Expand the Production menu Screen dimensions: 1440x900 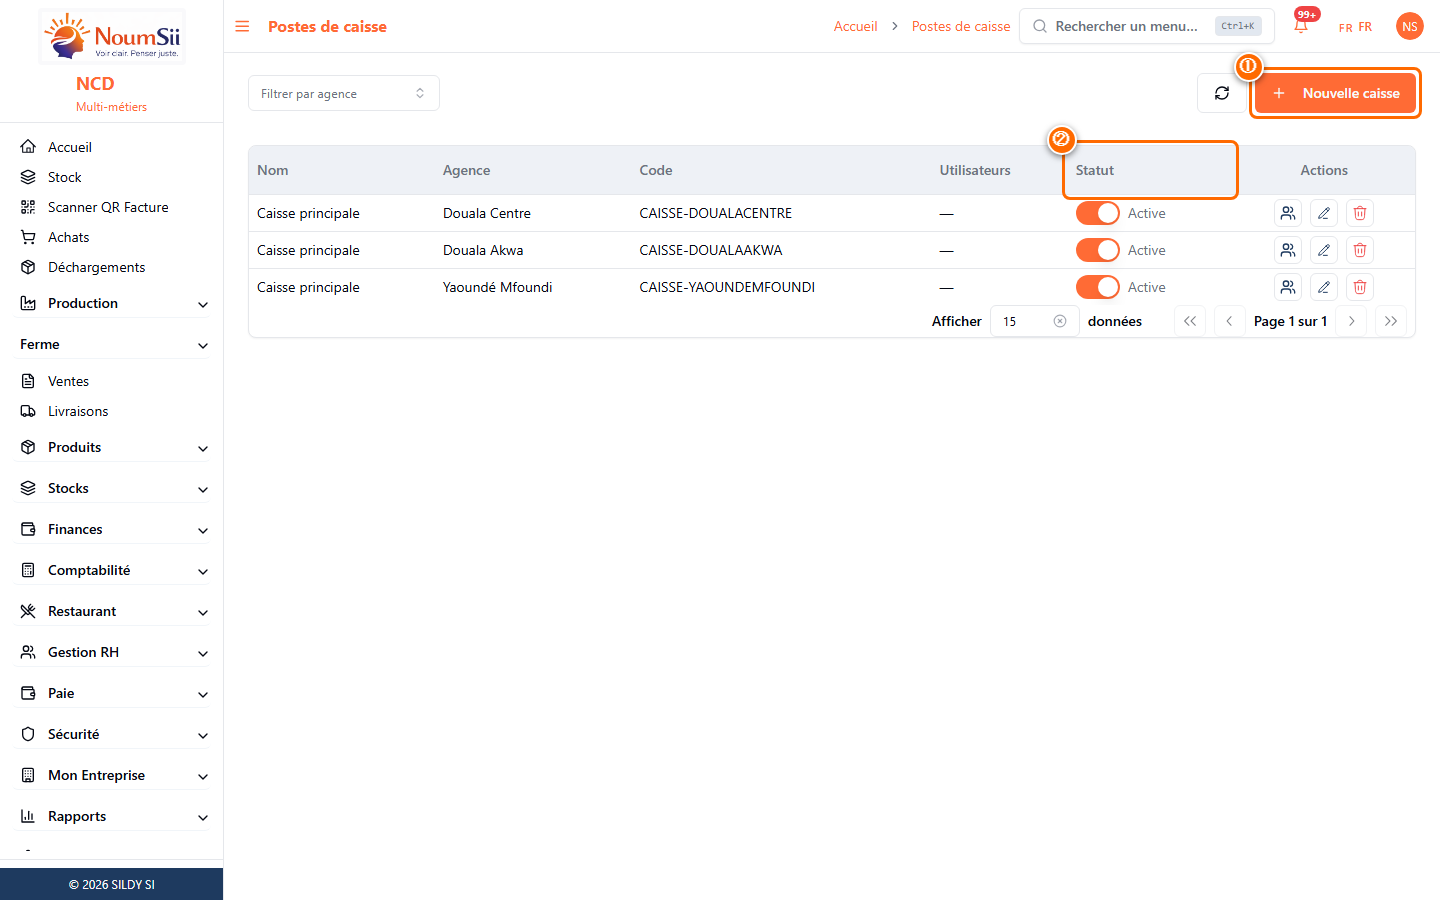(x=114, y=303)
